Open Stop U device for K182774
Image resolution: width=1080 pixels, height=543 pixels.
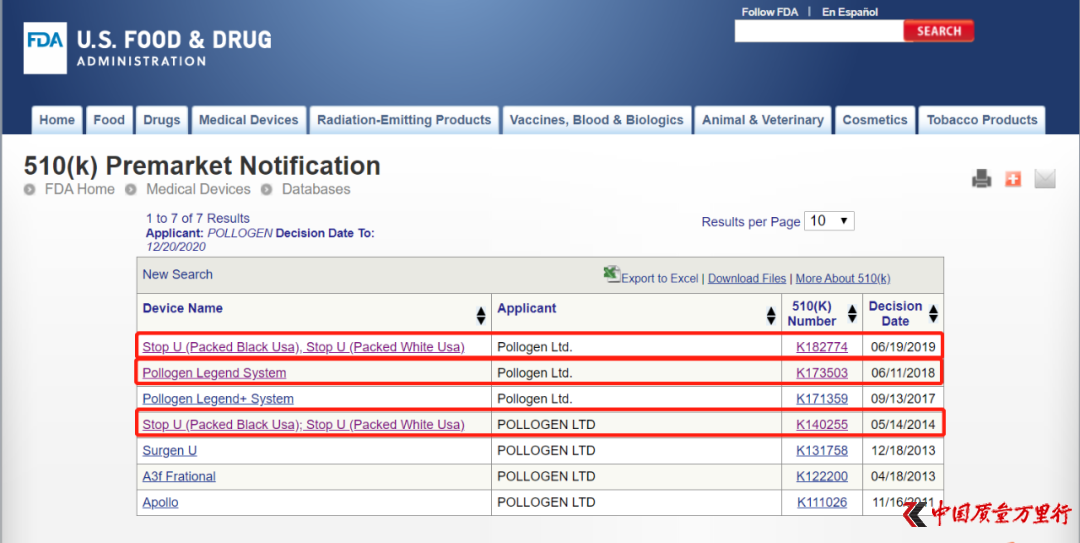click(x=303, y=347)
